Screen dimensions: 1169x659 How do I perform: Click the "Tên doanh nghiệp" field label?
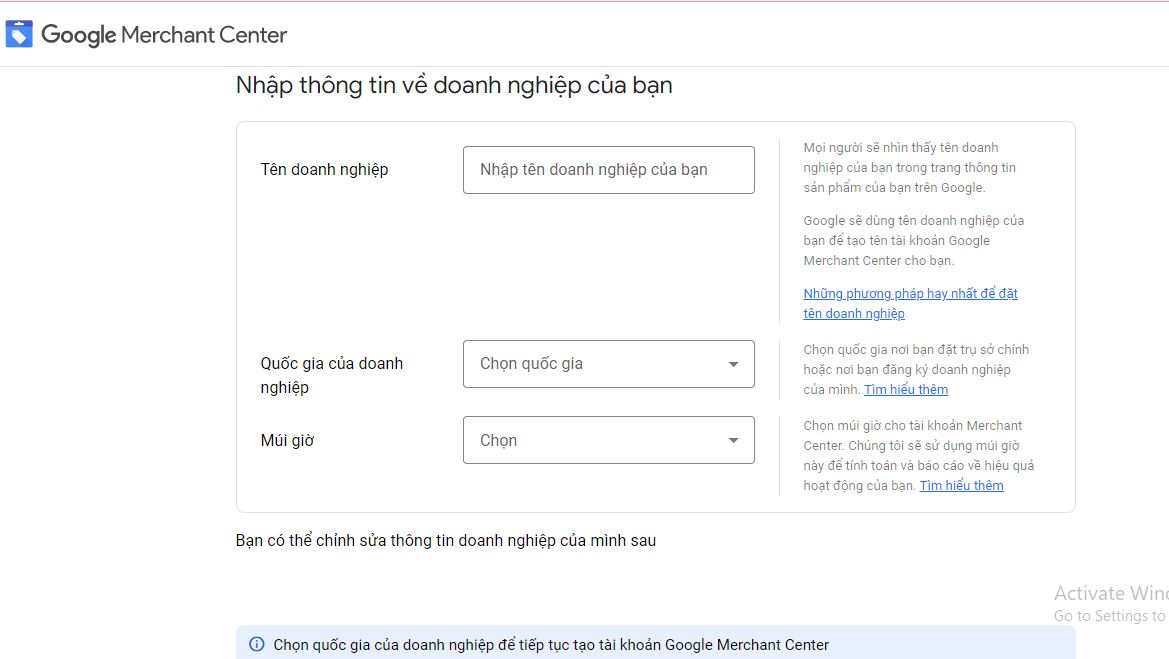(324, 169)
